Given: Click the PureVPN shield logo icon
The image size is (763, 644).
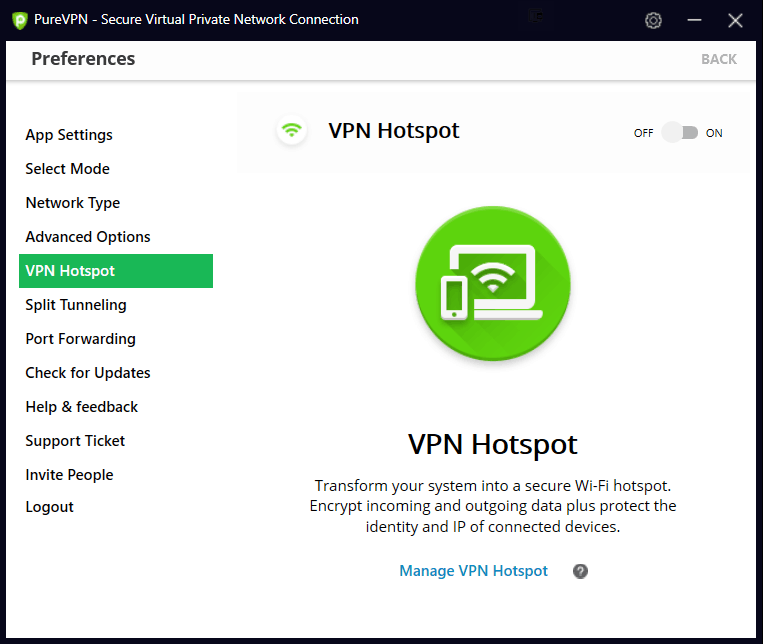Looking at the screenshot, I should tap(20, 20).
